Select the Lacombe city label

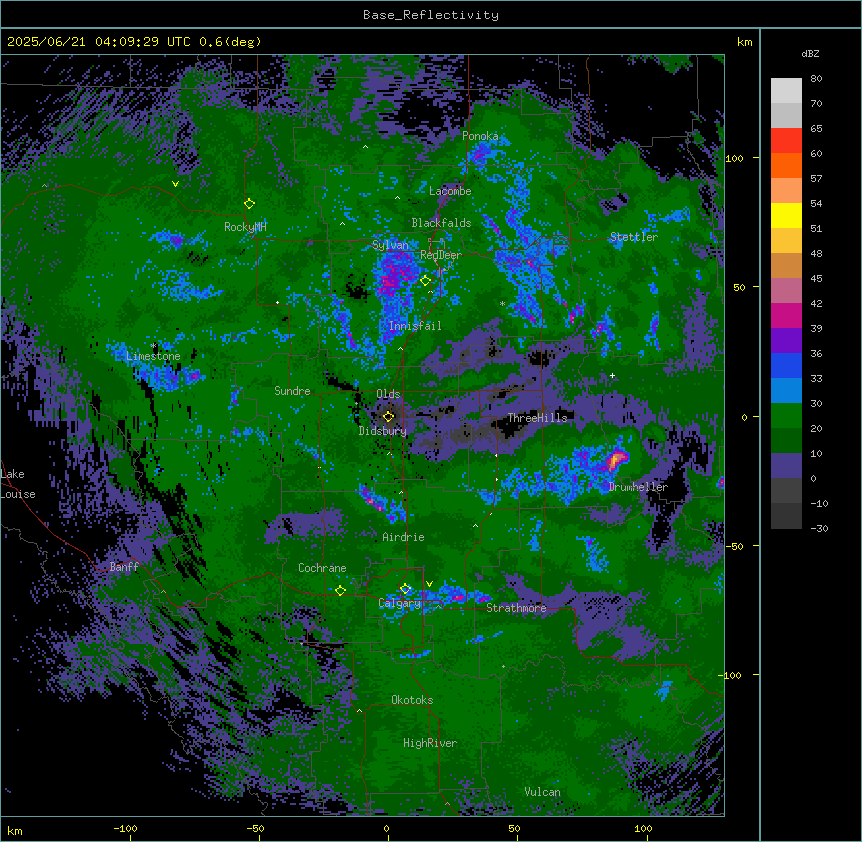coord(450,191)
